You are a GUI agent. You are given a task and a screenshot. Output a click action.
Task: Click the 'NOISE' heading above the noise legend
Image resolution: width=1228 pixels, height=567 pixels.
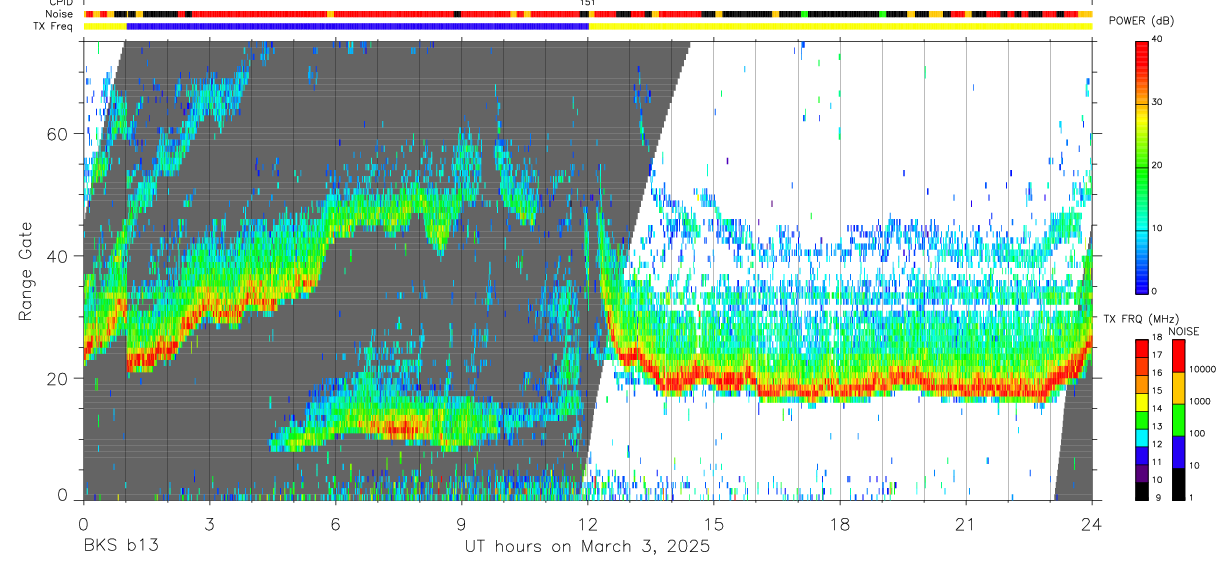tap(1183, 331)
